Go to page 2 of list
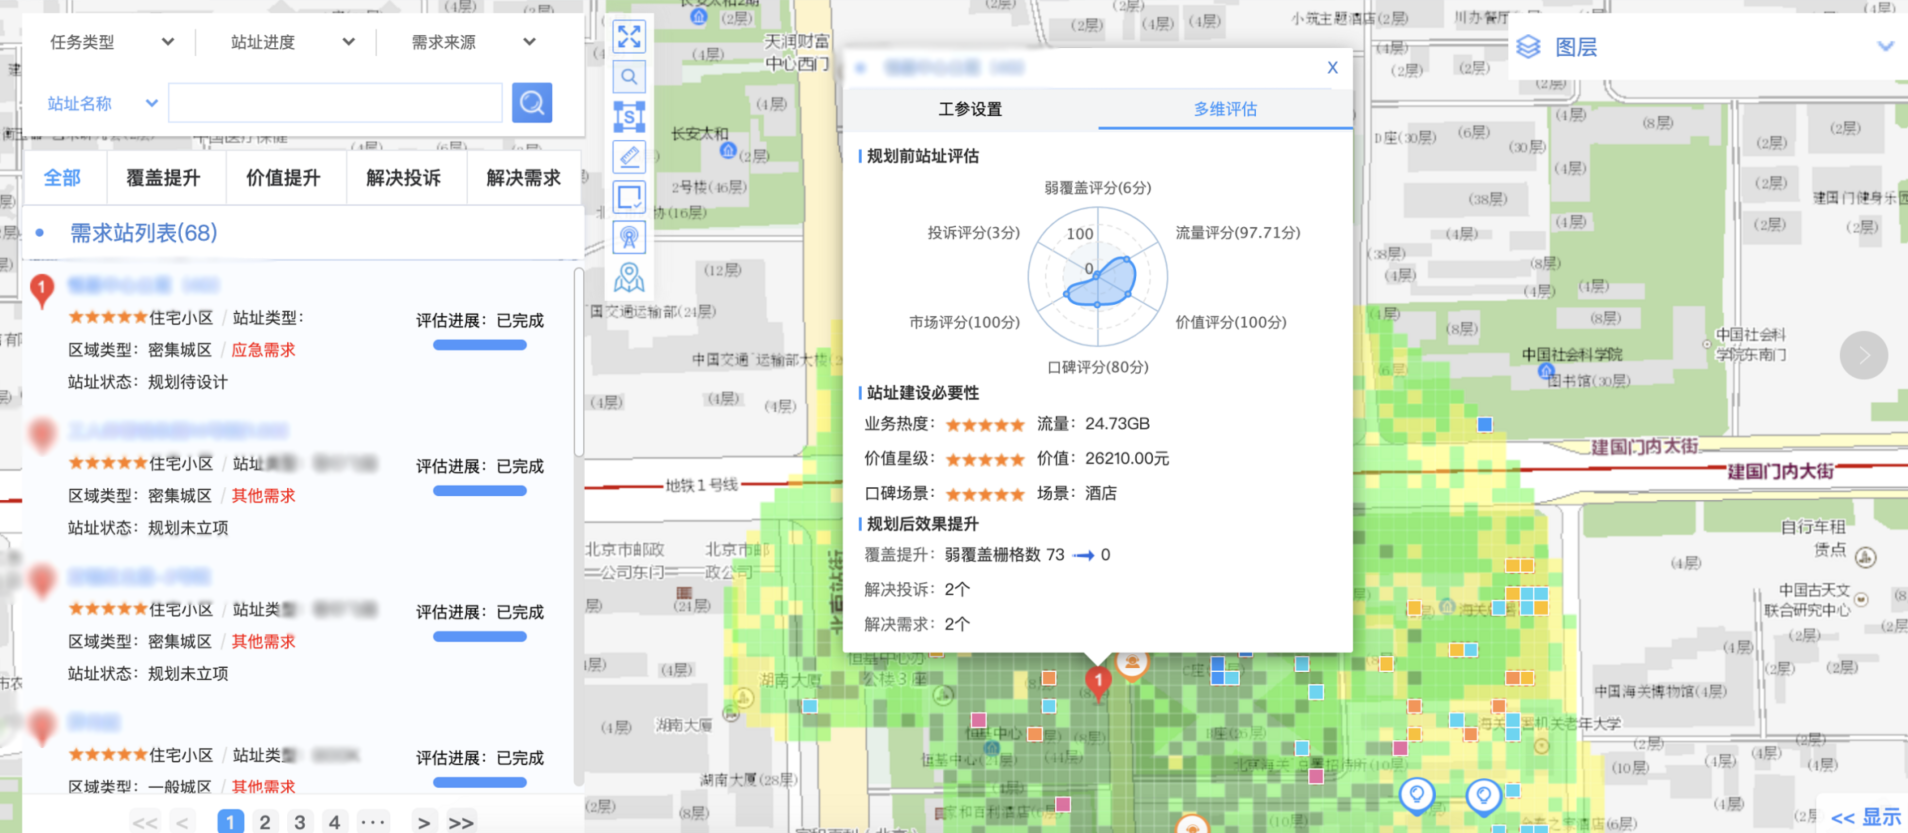Screen dimensions: 1908x833 click(265, 822)
